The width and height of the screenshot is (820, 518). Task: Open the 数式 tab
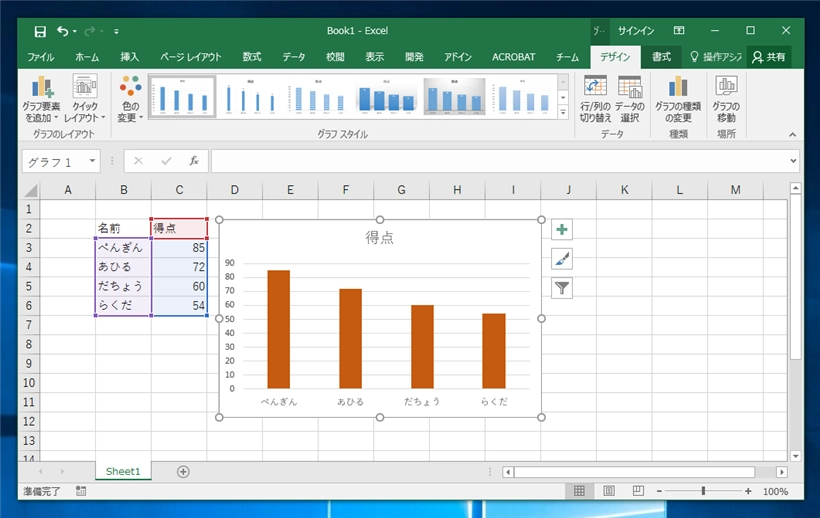[252, 57]
